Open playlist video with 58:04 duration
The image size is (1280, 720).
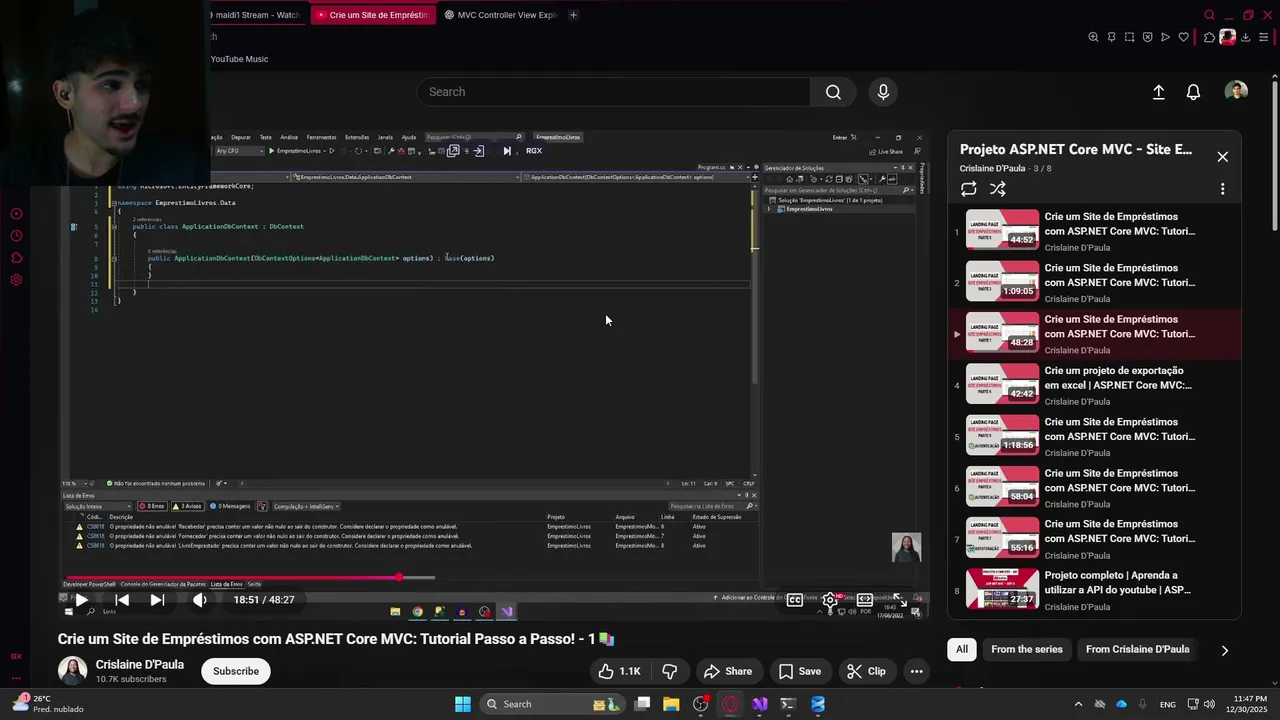tap(1095, 488)
